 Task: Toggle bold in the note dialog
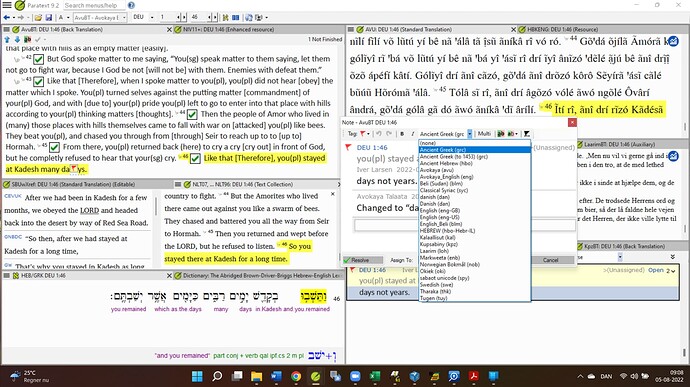[402, 134]
